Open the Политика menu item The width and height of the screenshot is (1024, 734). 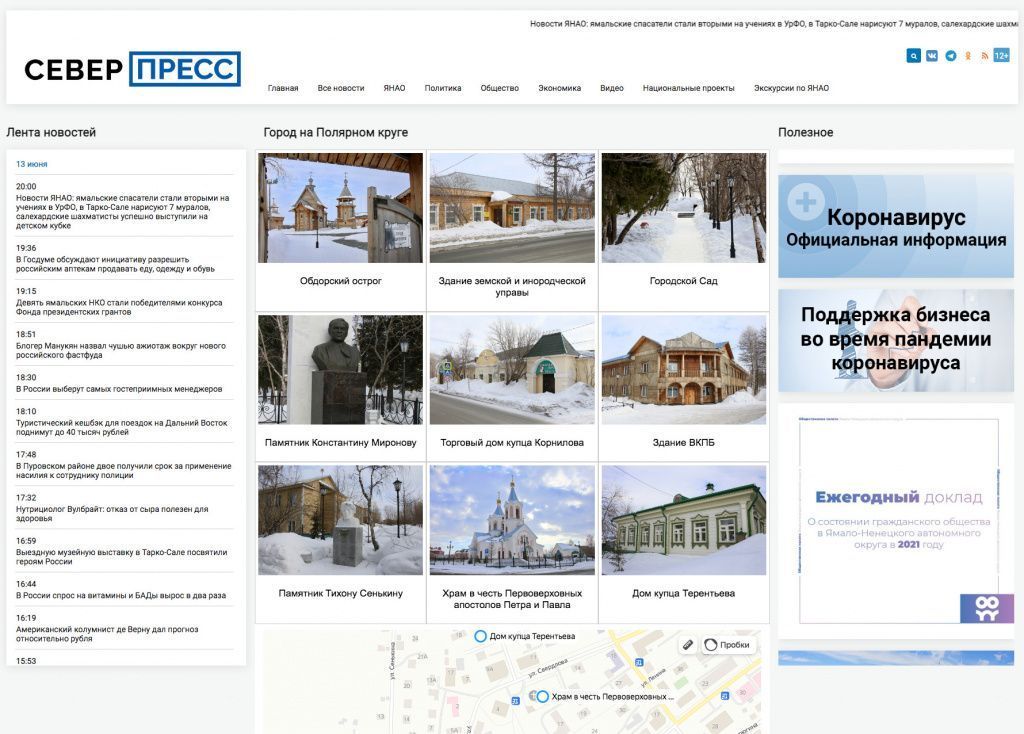click(443, 88)
